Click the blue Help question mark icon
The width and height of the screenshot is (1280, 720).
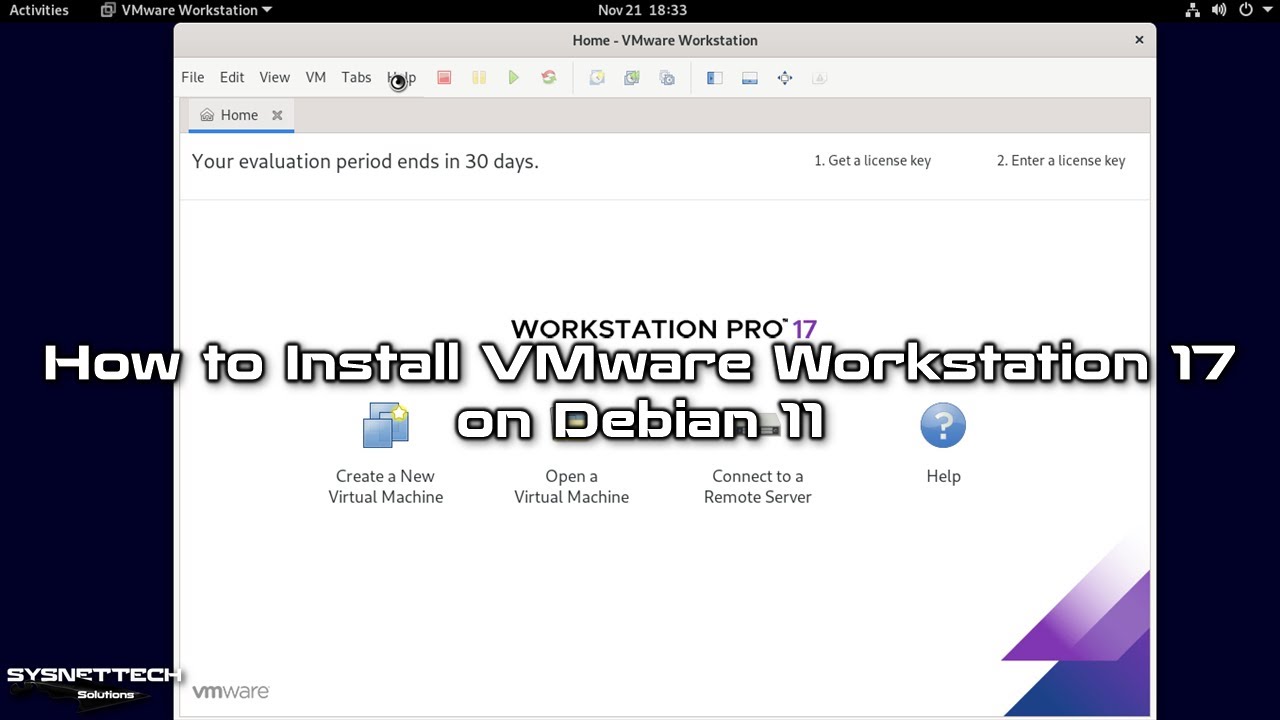(x=943, y=426)
